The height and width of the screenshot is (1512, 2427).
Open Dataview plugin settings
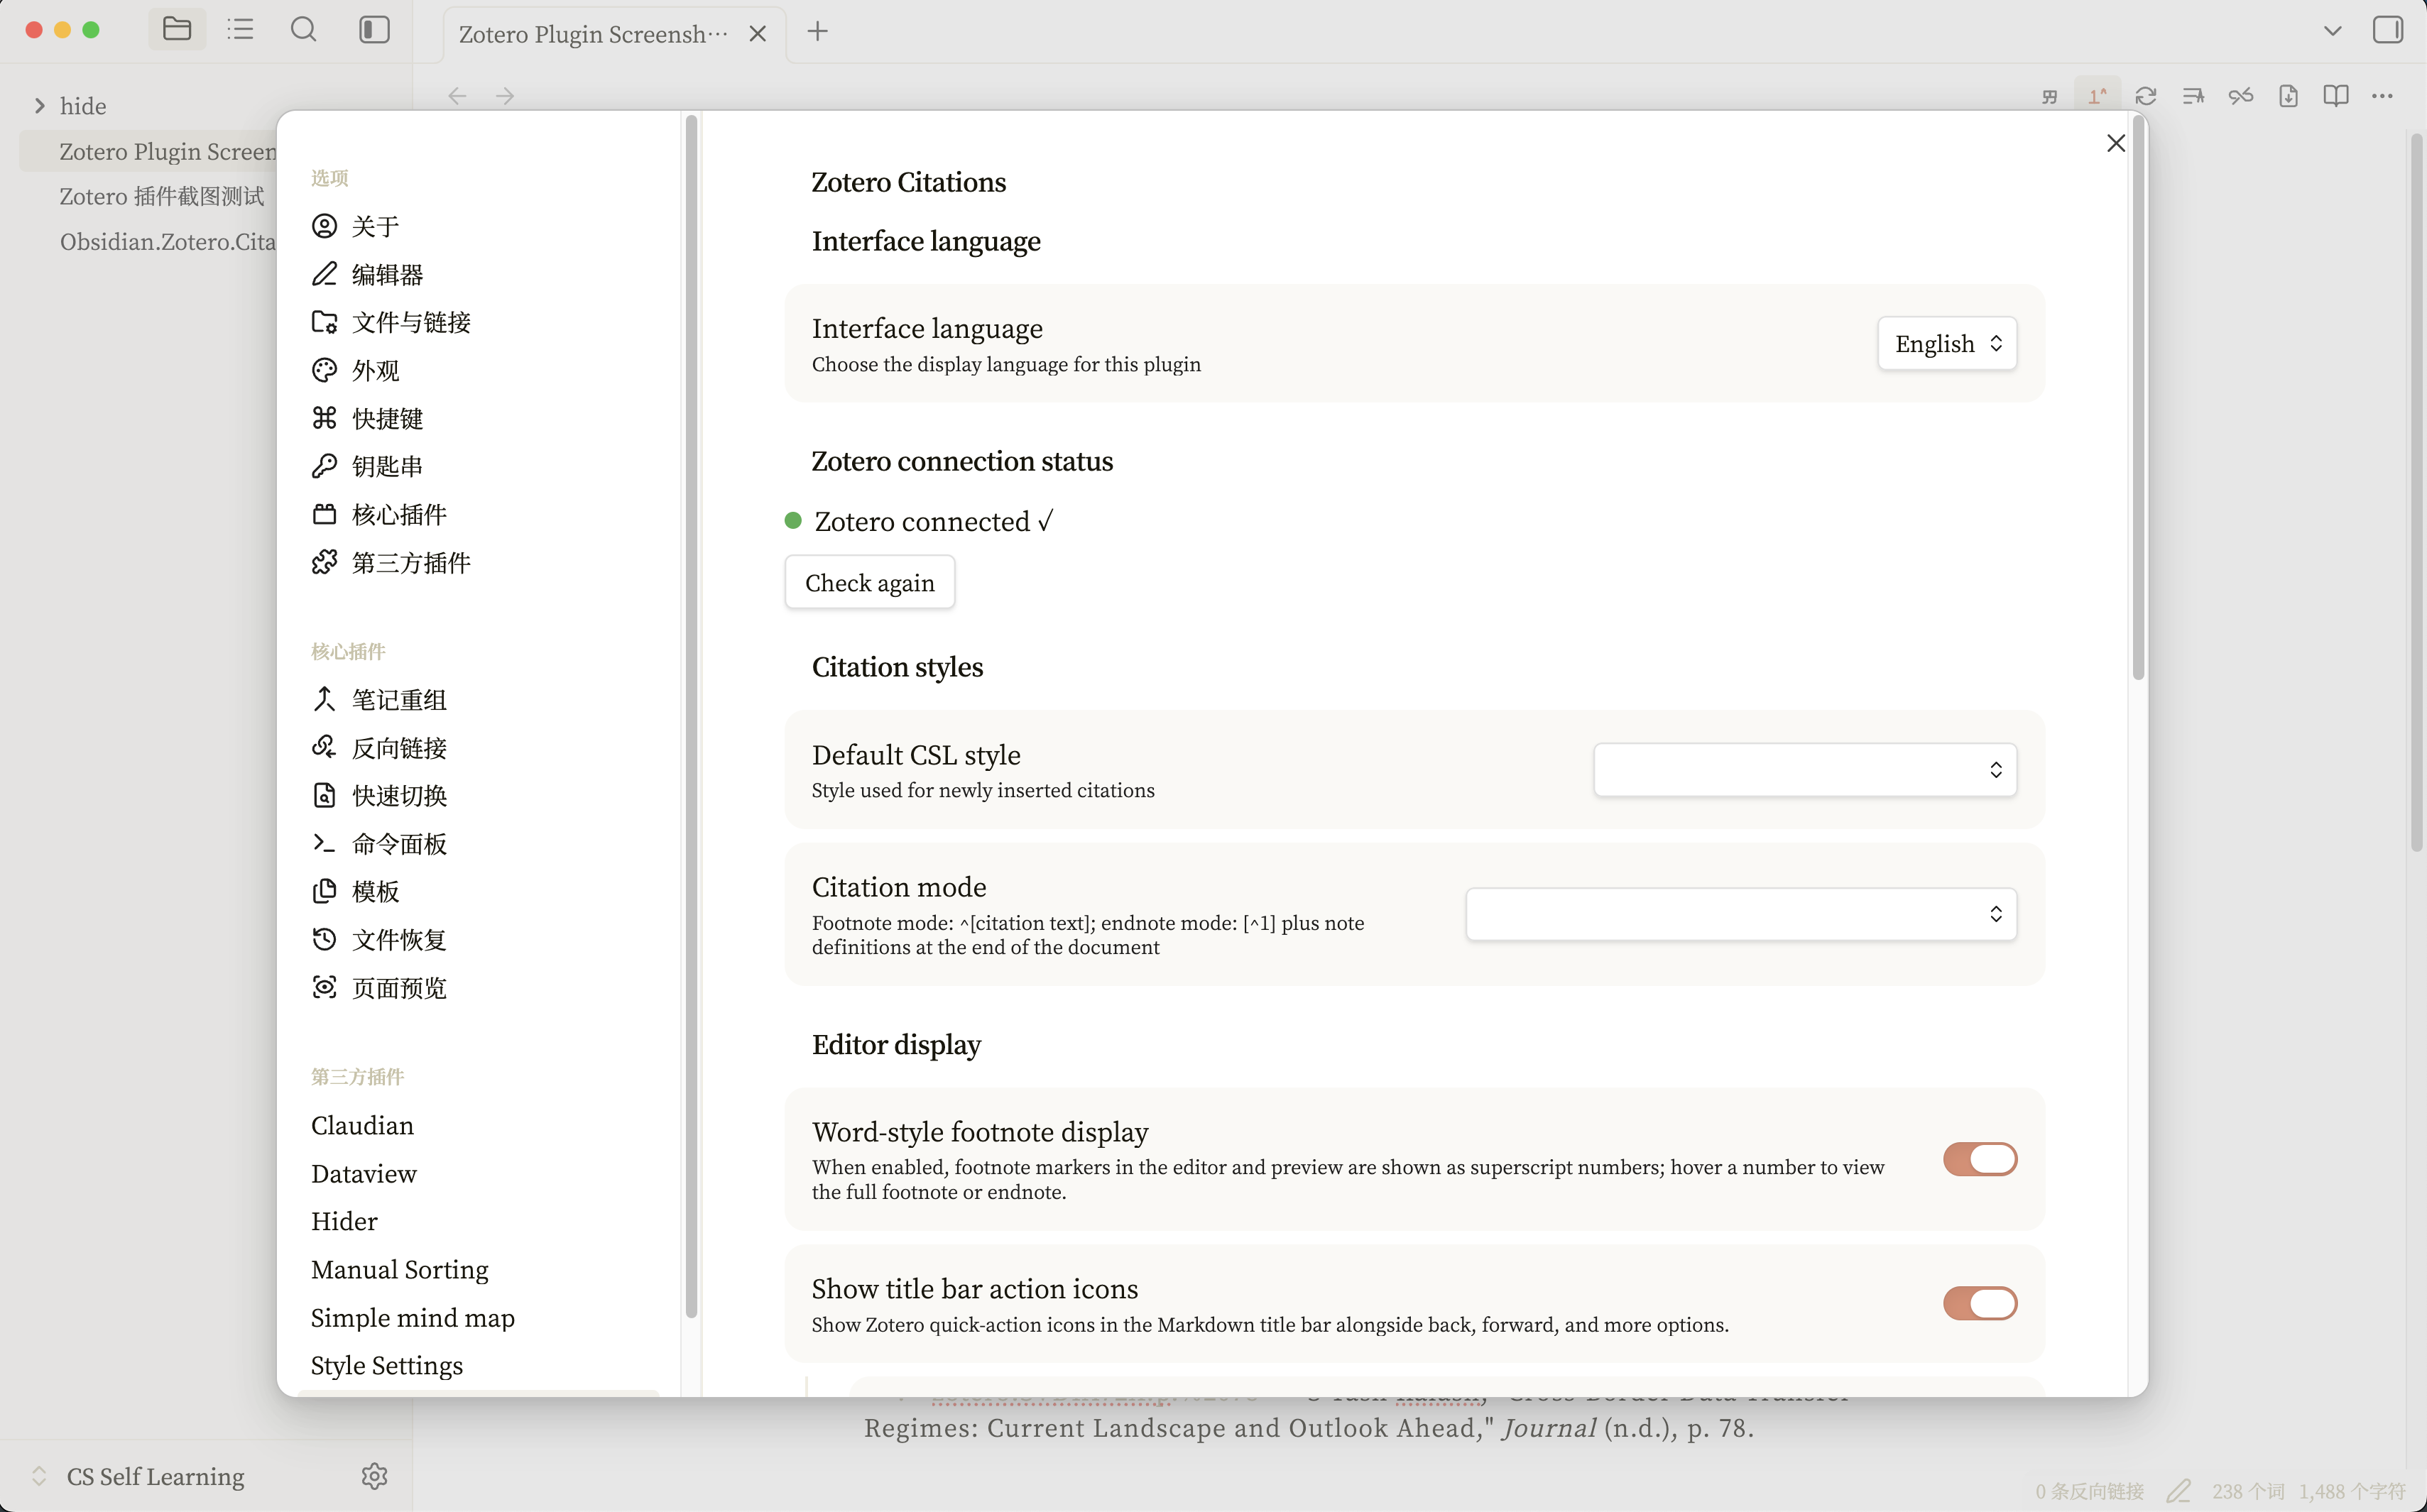pos(478,1173)
